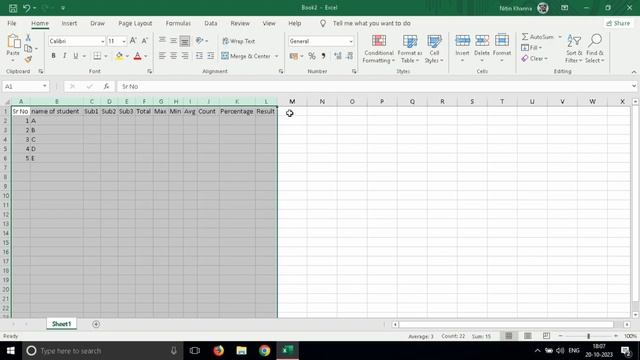Click Increase Decimal icon

[x=338, y=56]
